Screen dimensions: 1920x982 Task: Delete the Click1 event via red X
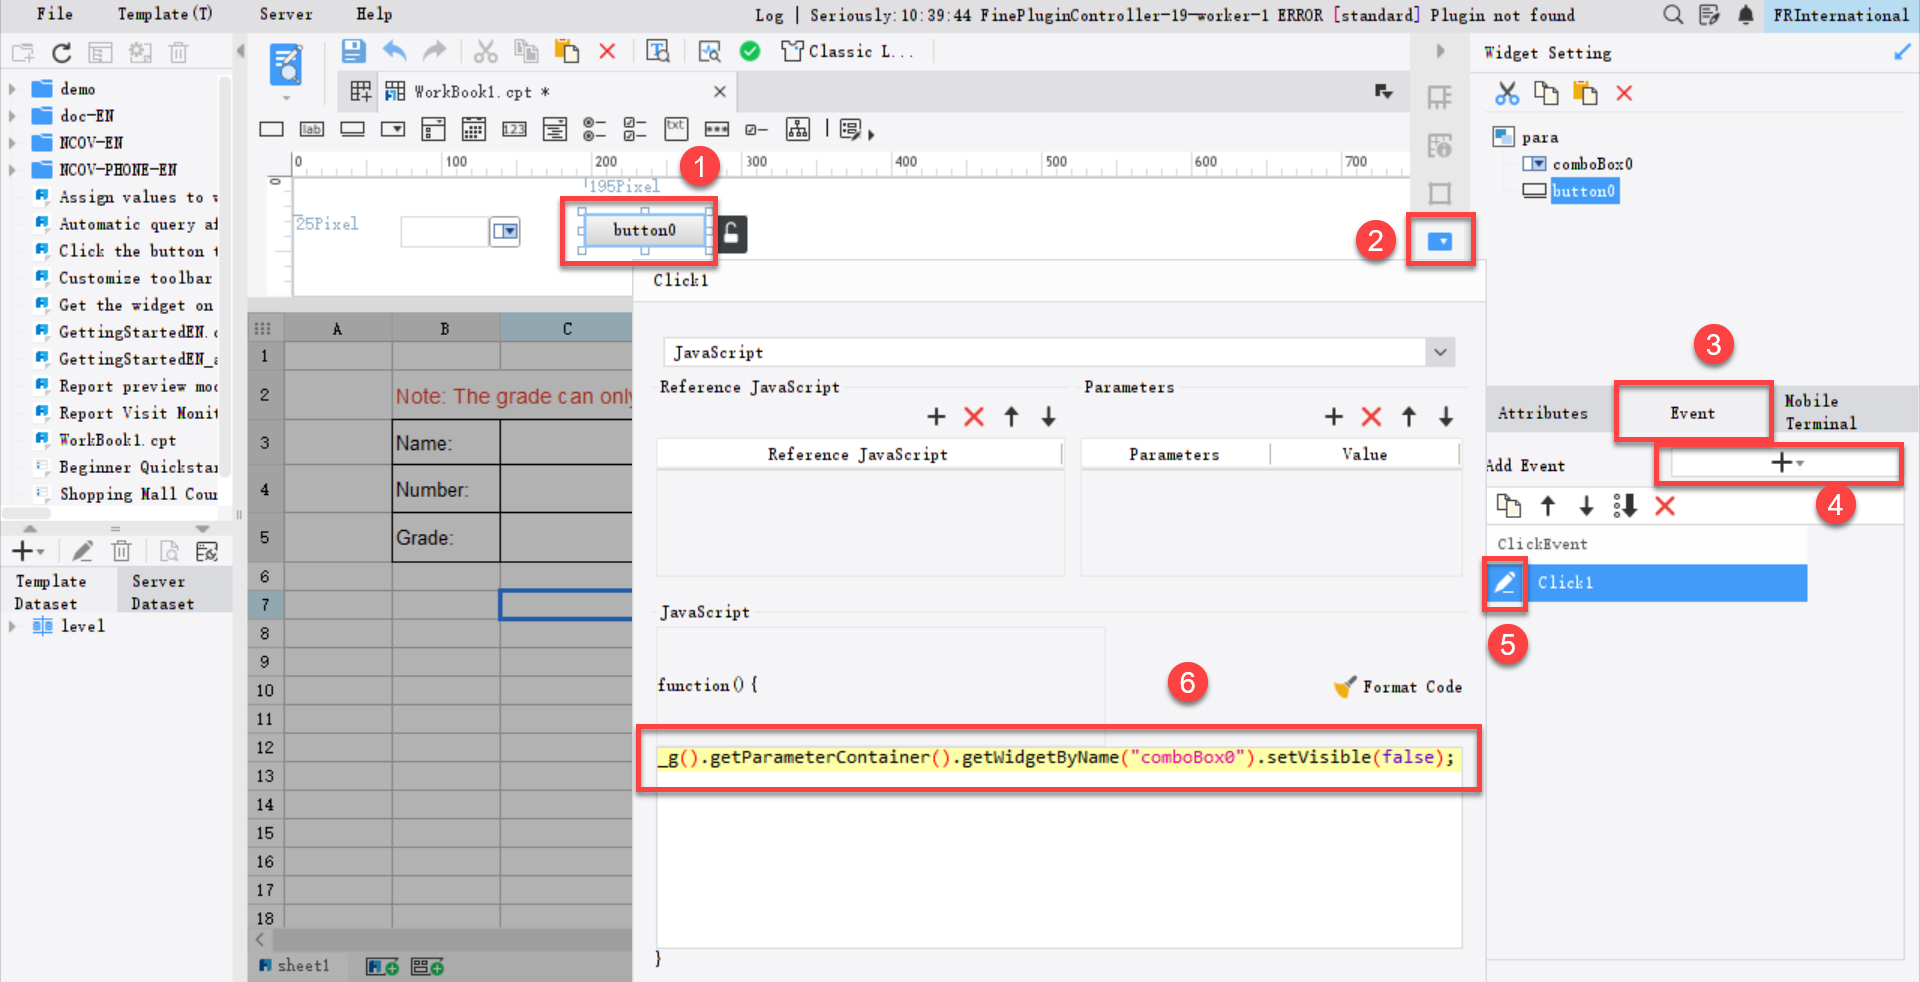1666,506
